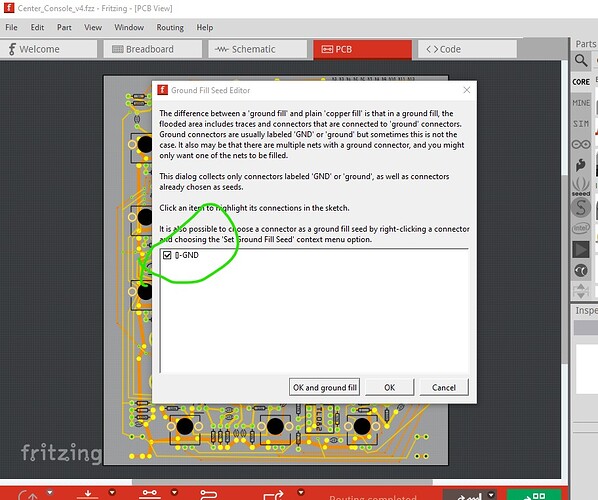Expand the rotate button dropdown arrow
Image resolution: width=598 pixels, height=500 pixels.
point(50,492)
